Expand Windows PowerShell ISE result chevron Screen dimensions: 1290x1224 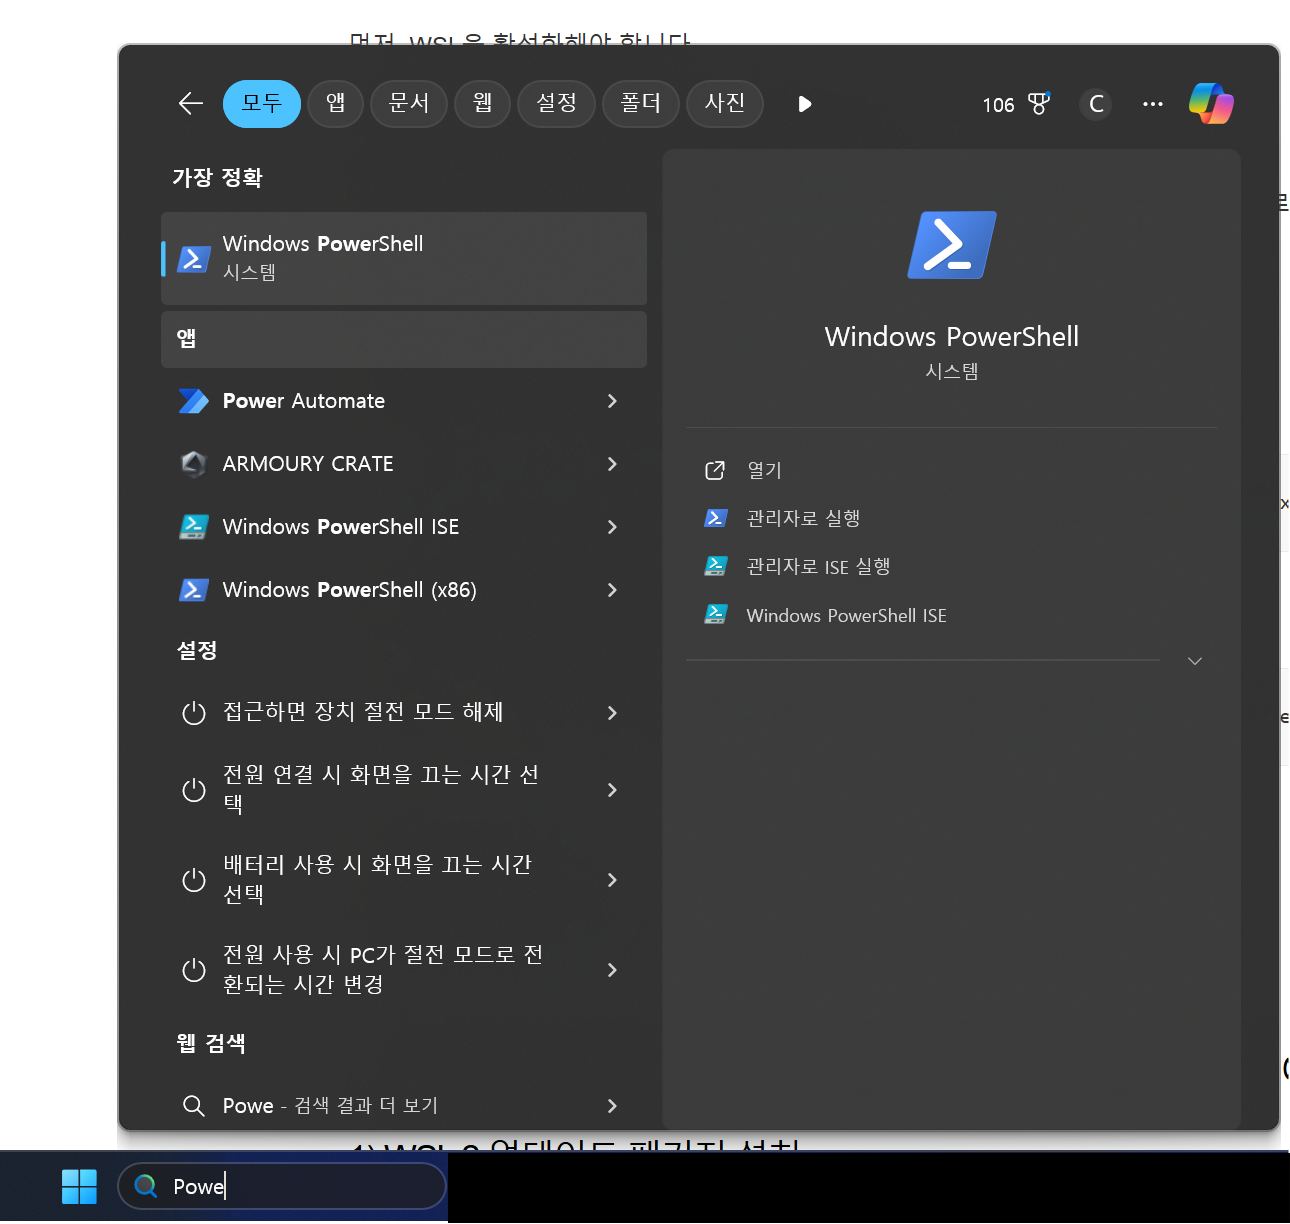coord(612,527)
